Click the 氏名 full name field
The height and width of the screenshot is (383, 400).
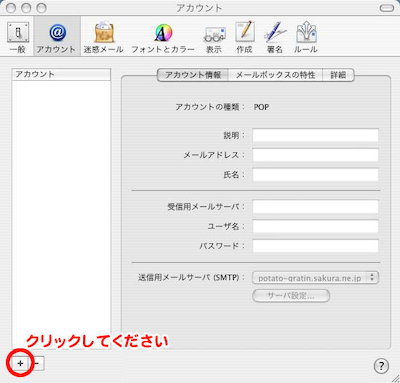tap(315, 175)
